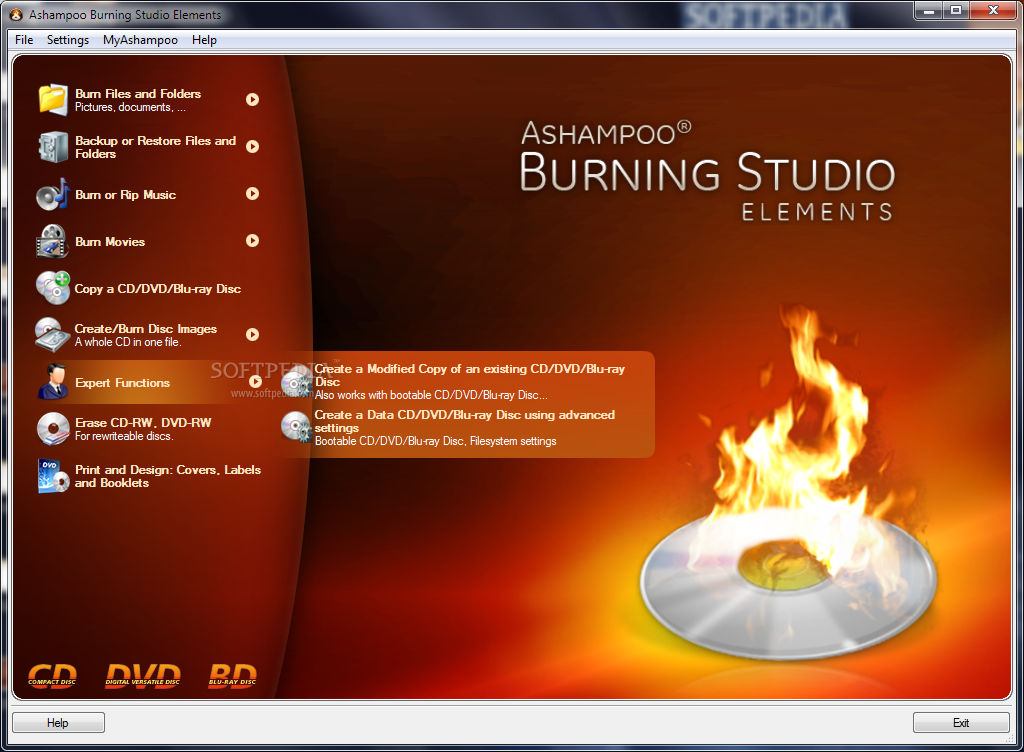Select Backup or Restore Files and Folders
Image resolution: width=1024 pixels, height=752 pixels.
(155, 147)
